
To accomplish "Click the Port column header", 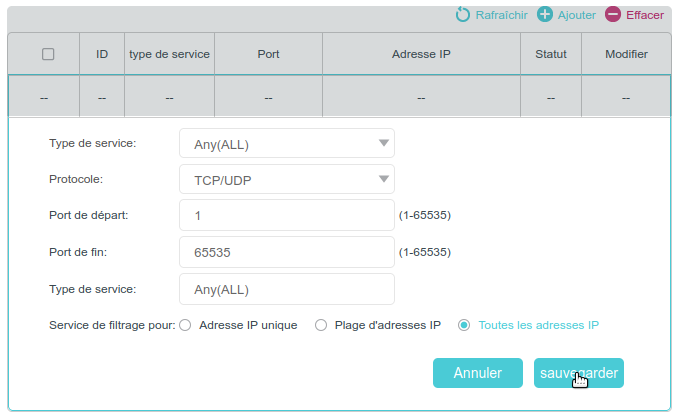I will [268, 54].
